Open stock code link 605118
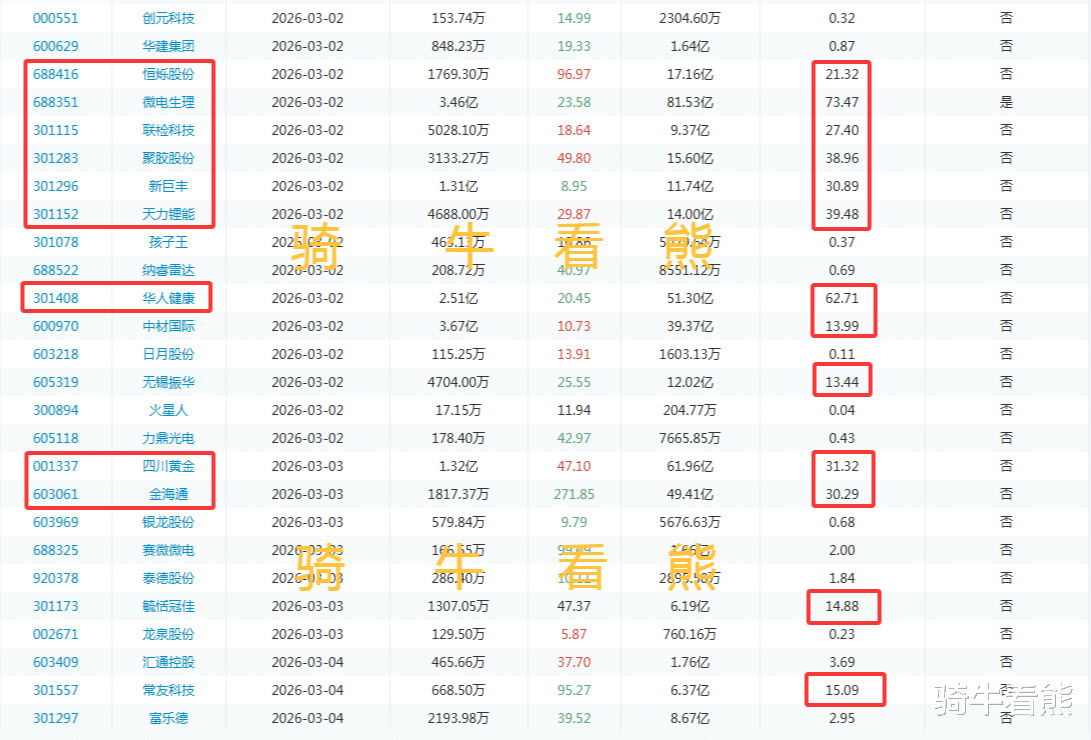The height and width of the screenshot is (740, 1091). pos(56,438)
